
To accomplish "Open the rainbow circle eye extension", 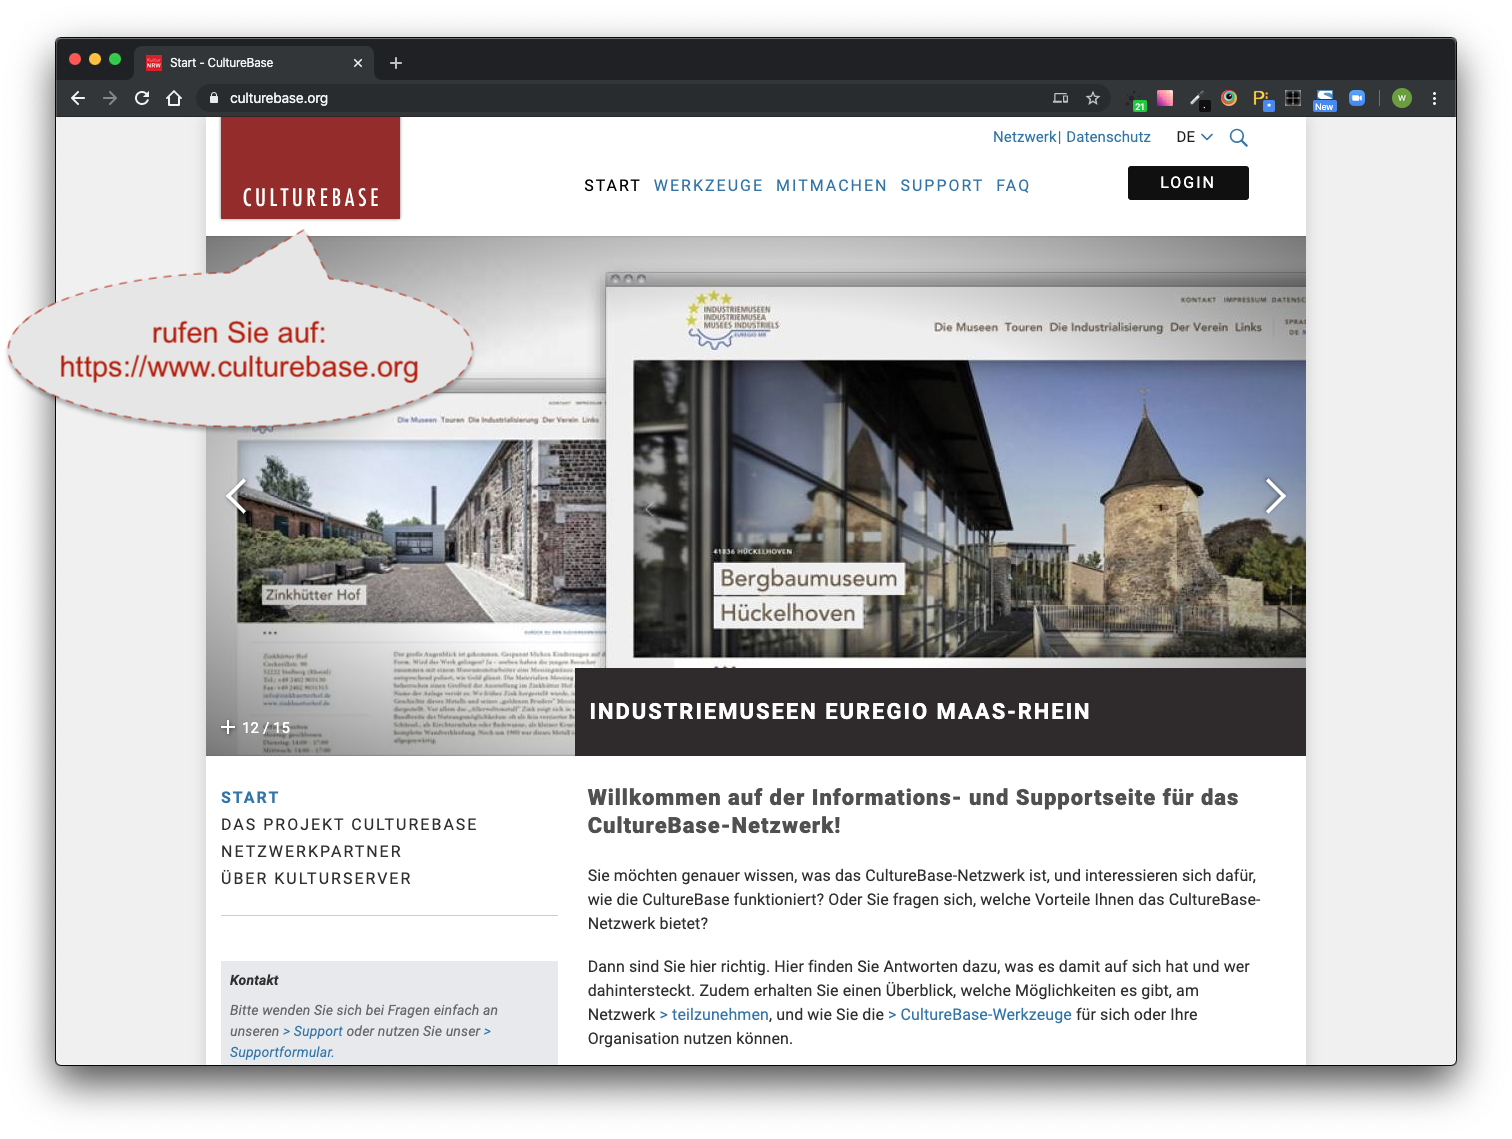I will pyautogui.click(x=1230, y=98).
